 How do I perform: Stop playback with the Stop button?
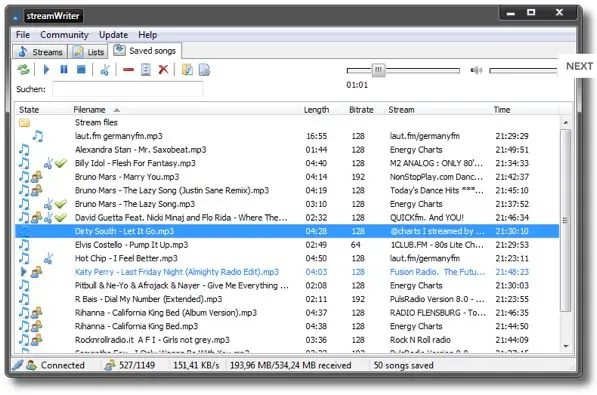[x=81, y=70]
